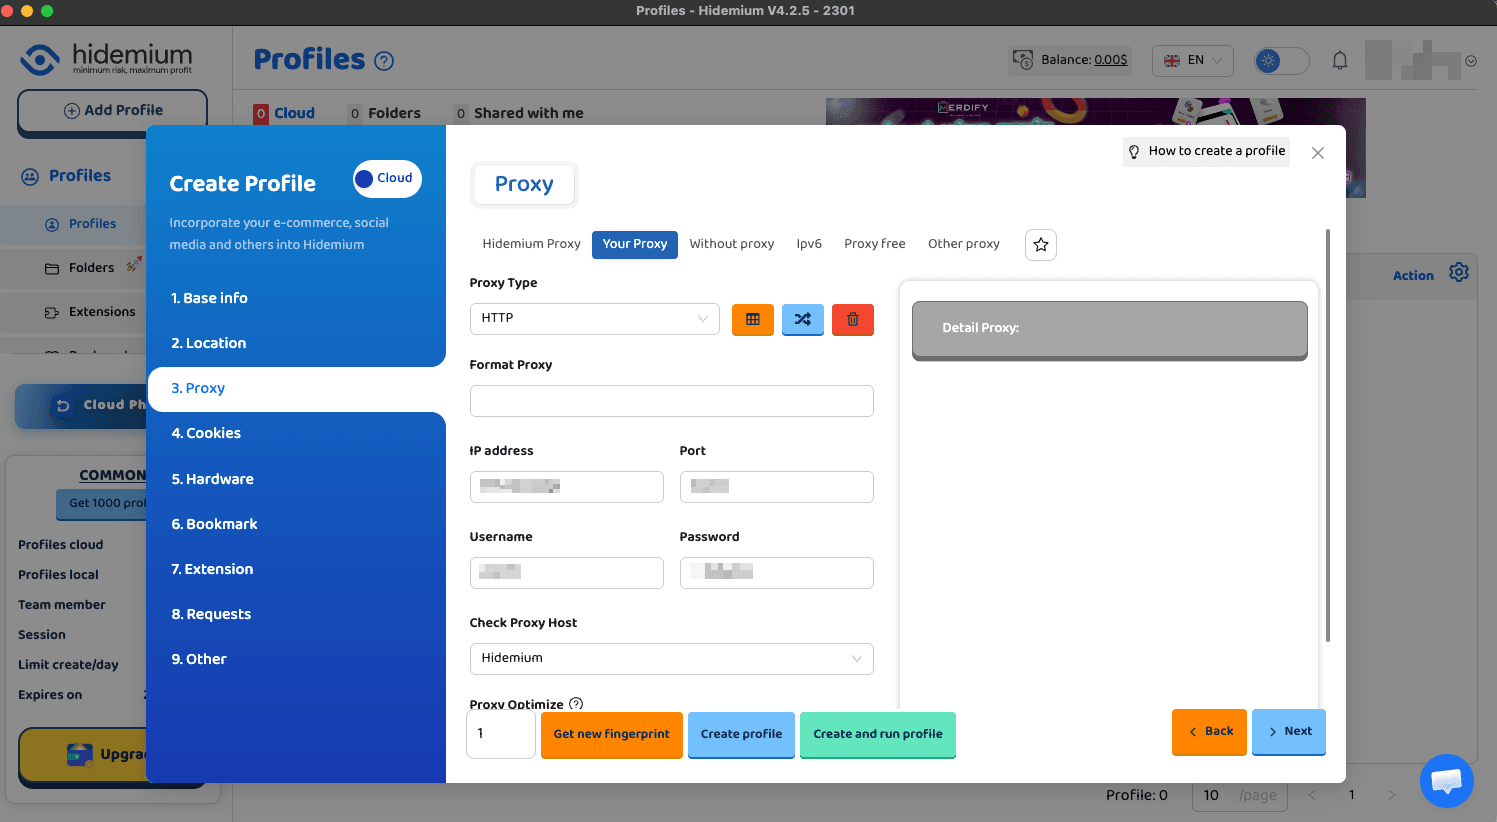Viewport: 1497px width, 822px height.
Task: Click Create and run profile
Action: (x=877, y=734)
